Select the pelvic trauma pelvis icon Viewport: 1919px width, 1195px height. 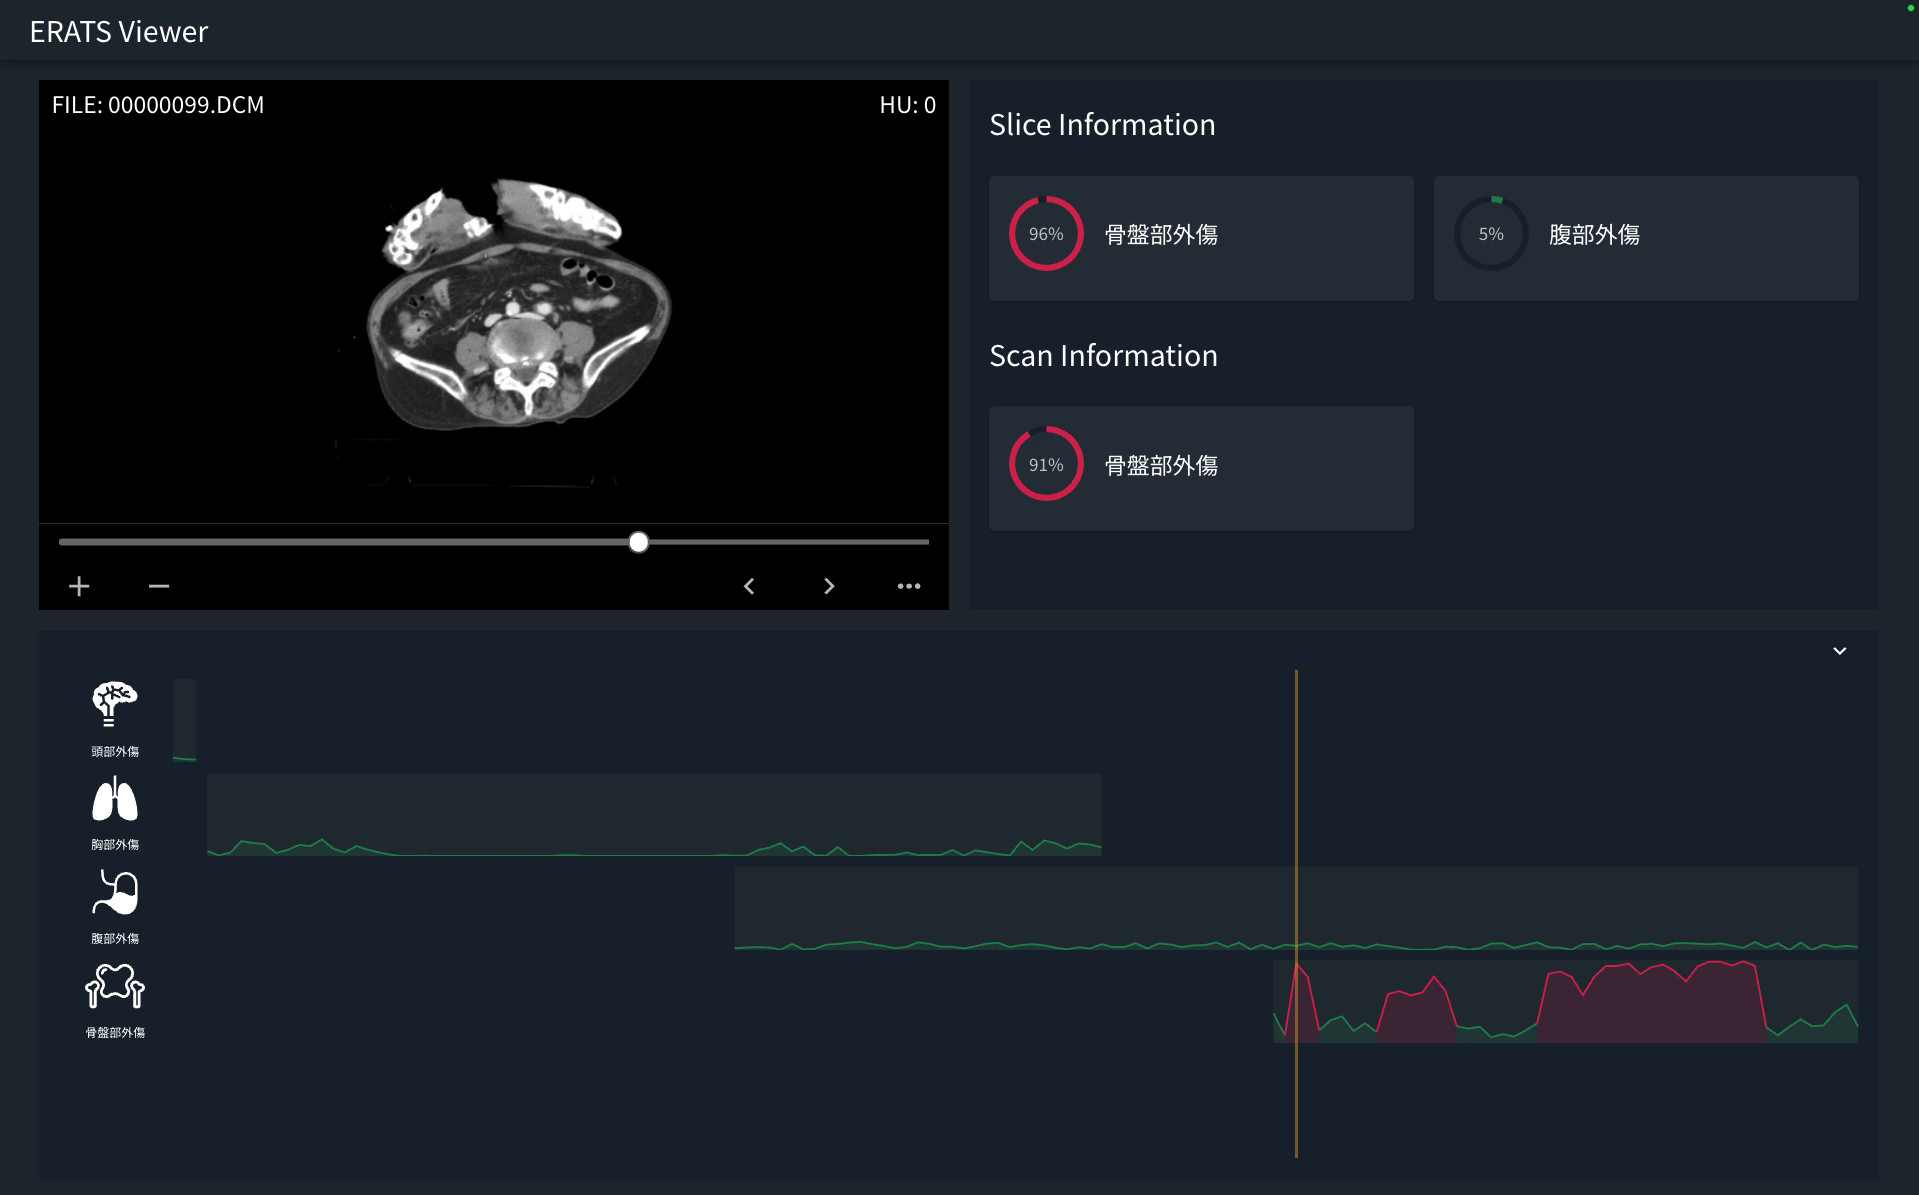click(x=115, y=987)
